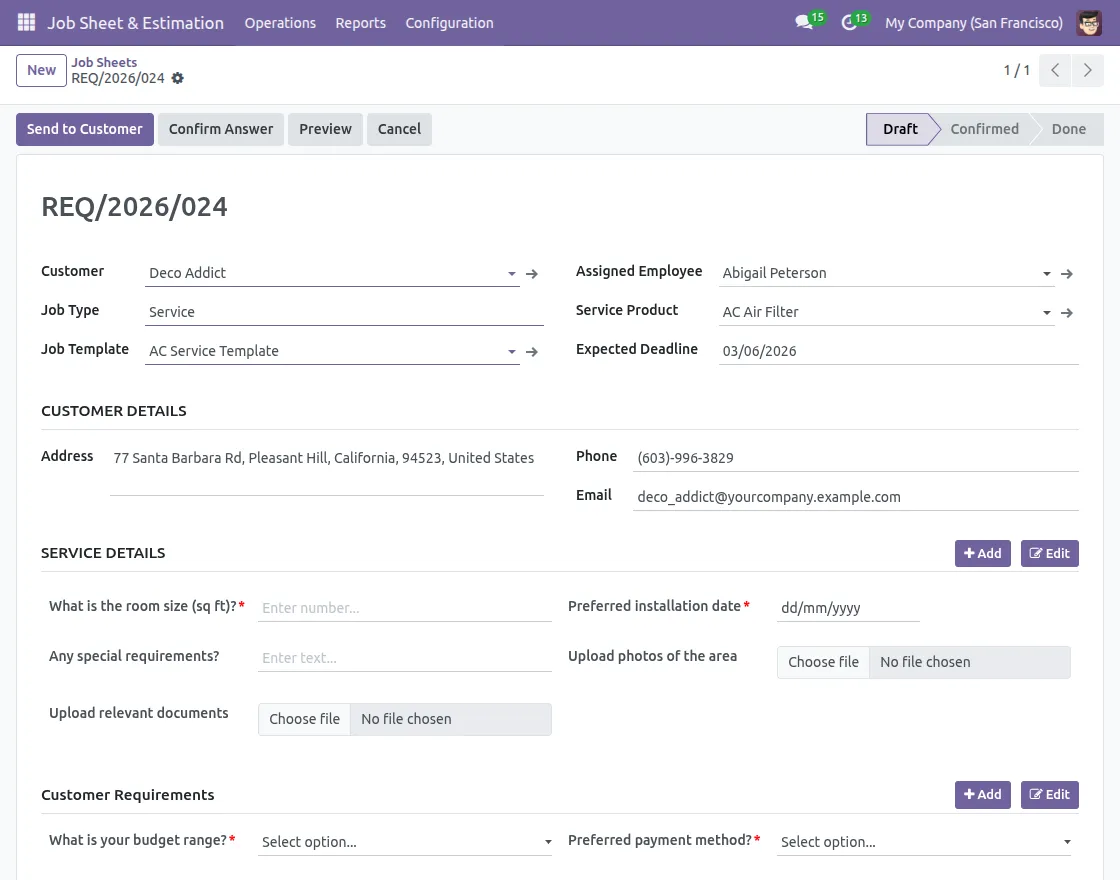The image size is (1120, 880).
Task: Click Choose file for relevant documents
Action: (x=304, y=719)
